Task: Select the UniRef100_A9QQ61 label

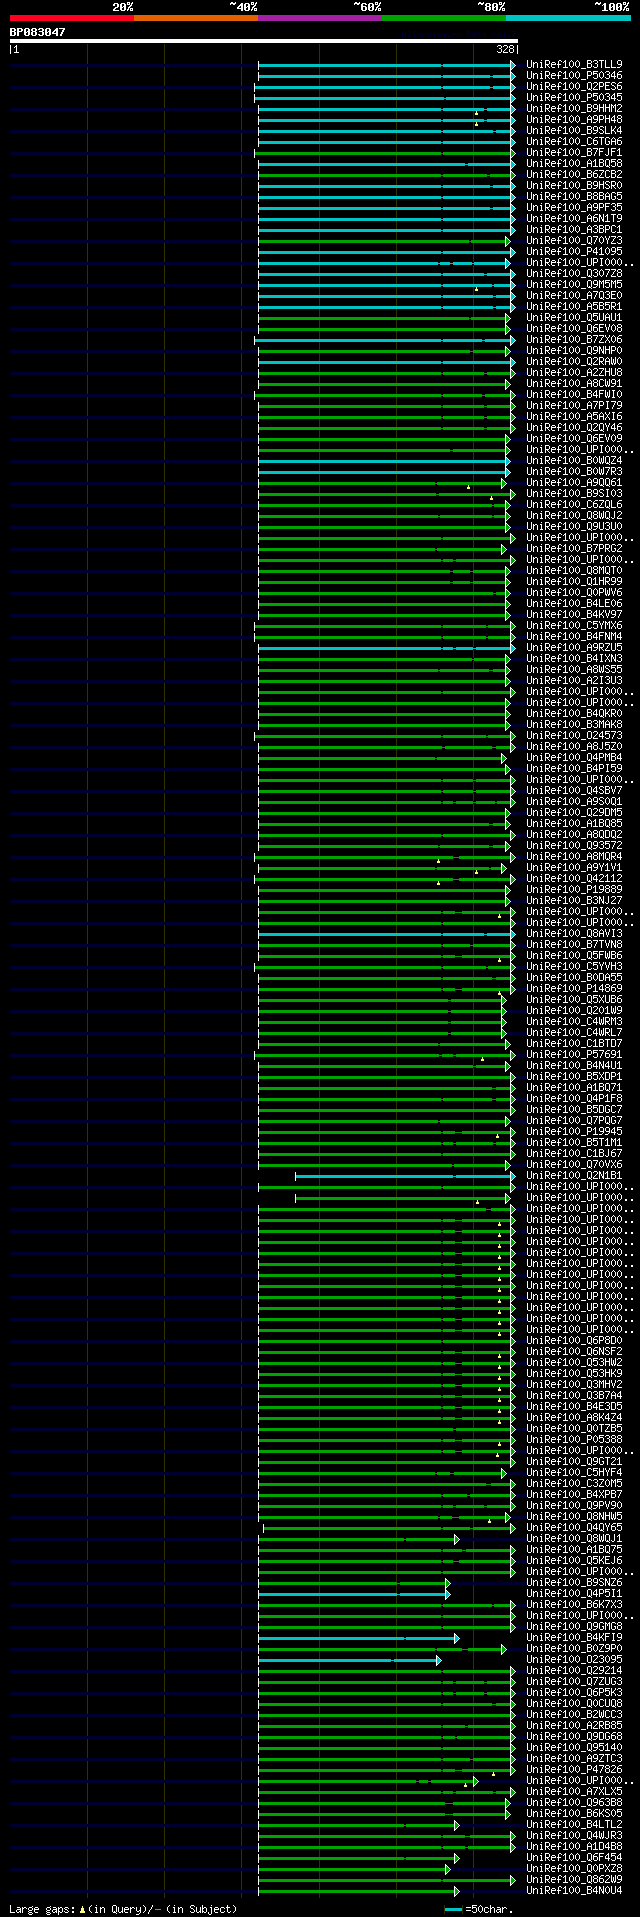Action: tap(574, 482)
